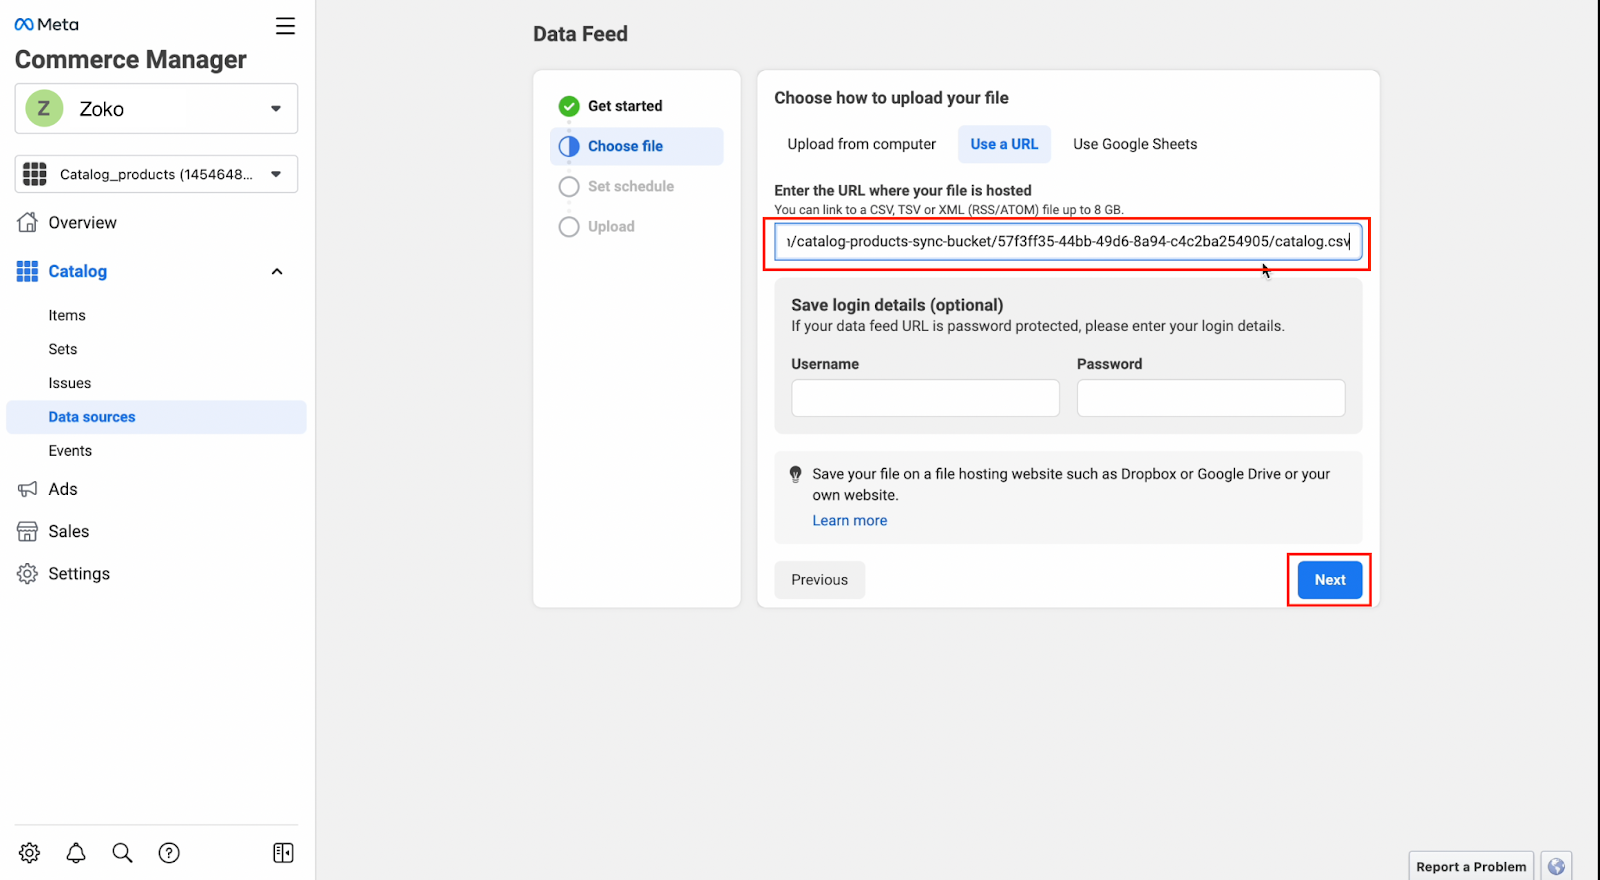Click the Get started step label
This screenshot has width=1600, height=880.
click(625, 106)
